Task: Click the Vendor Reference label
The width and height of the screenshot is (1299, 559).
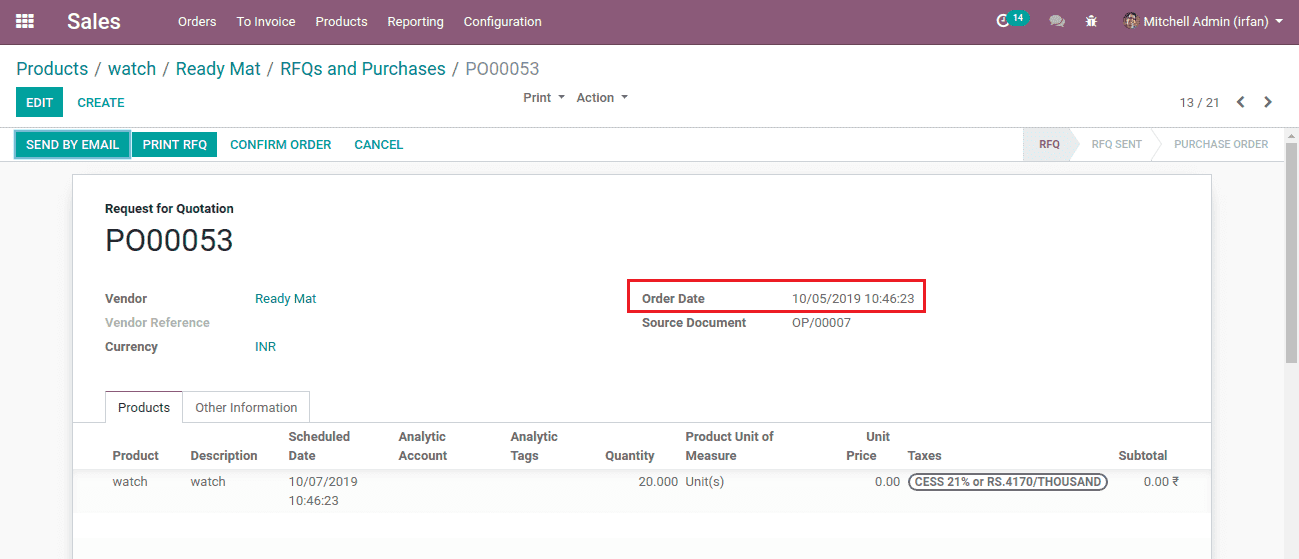Action: pyautogui.click(x=157, y=323)
